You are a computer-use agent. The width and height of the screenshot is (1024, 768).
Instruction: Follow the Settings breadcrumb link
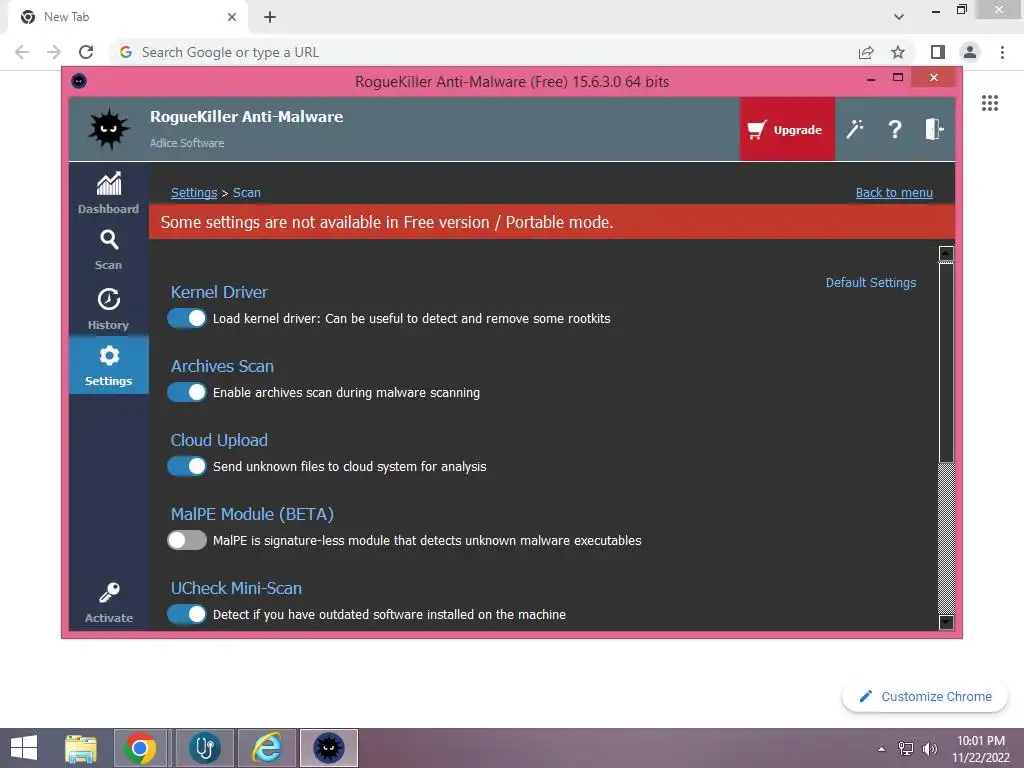click(194, 193)
